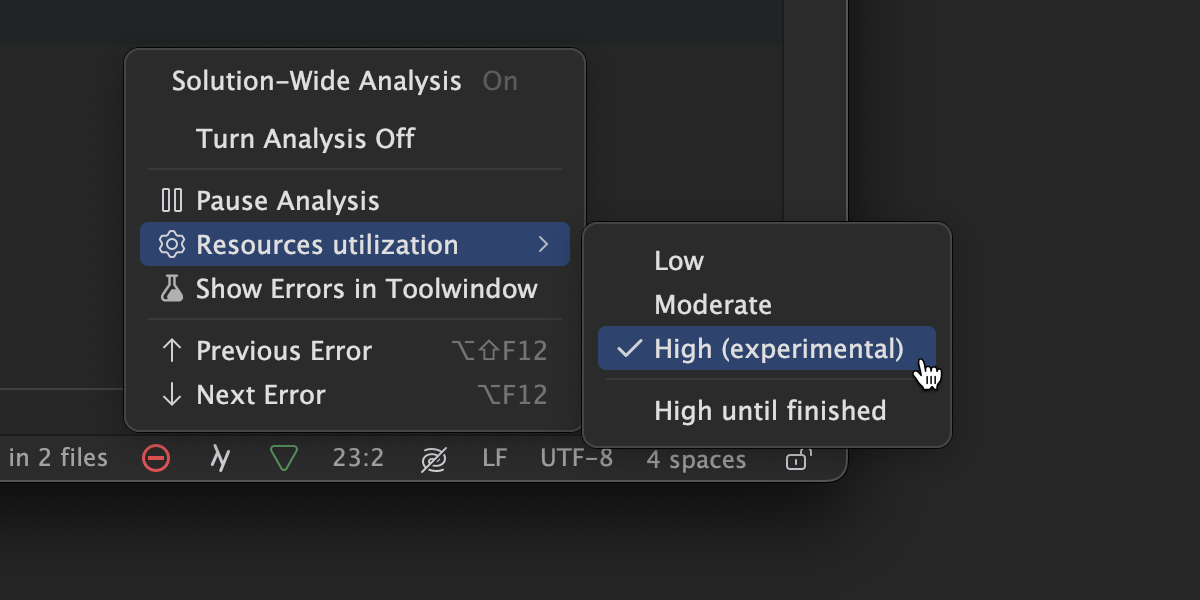Click the gear icon beside Resources utilization
This screenshot has width=1200, height=600.
[173, 245]
